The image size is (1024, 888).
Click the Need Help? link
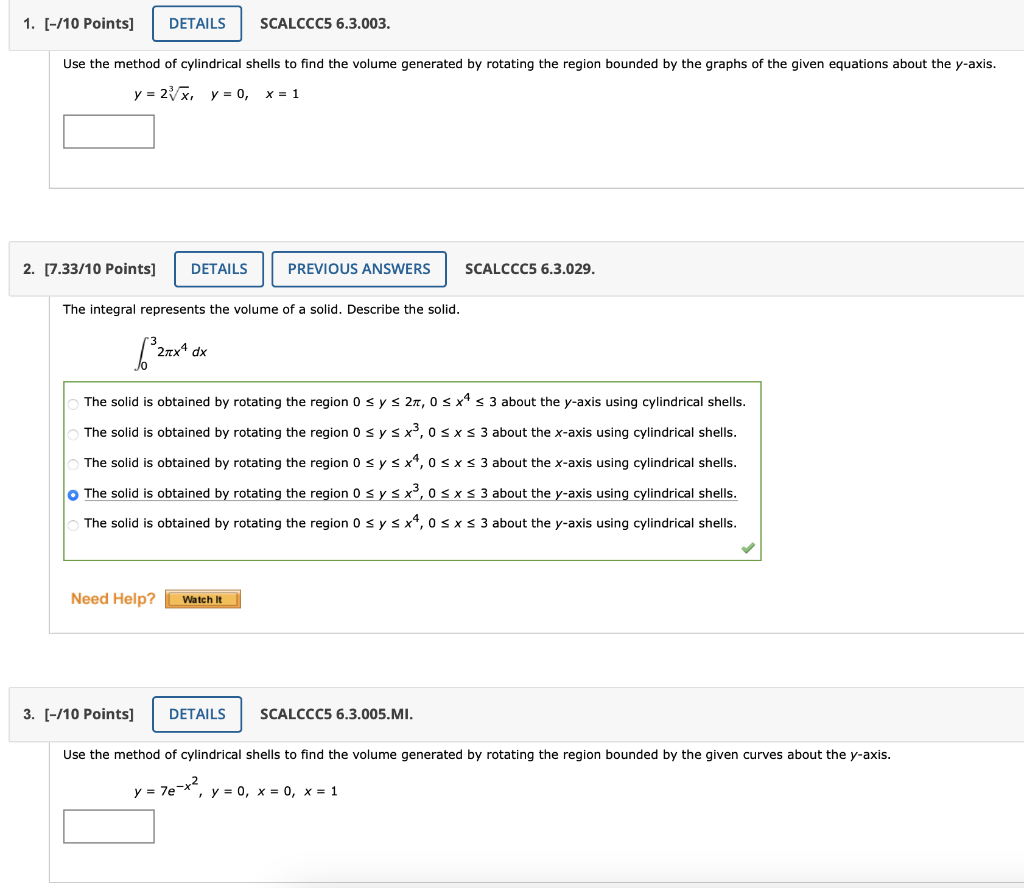(112, 598)
